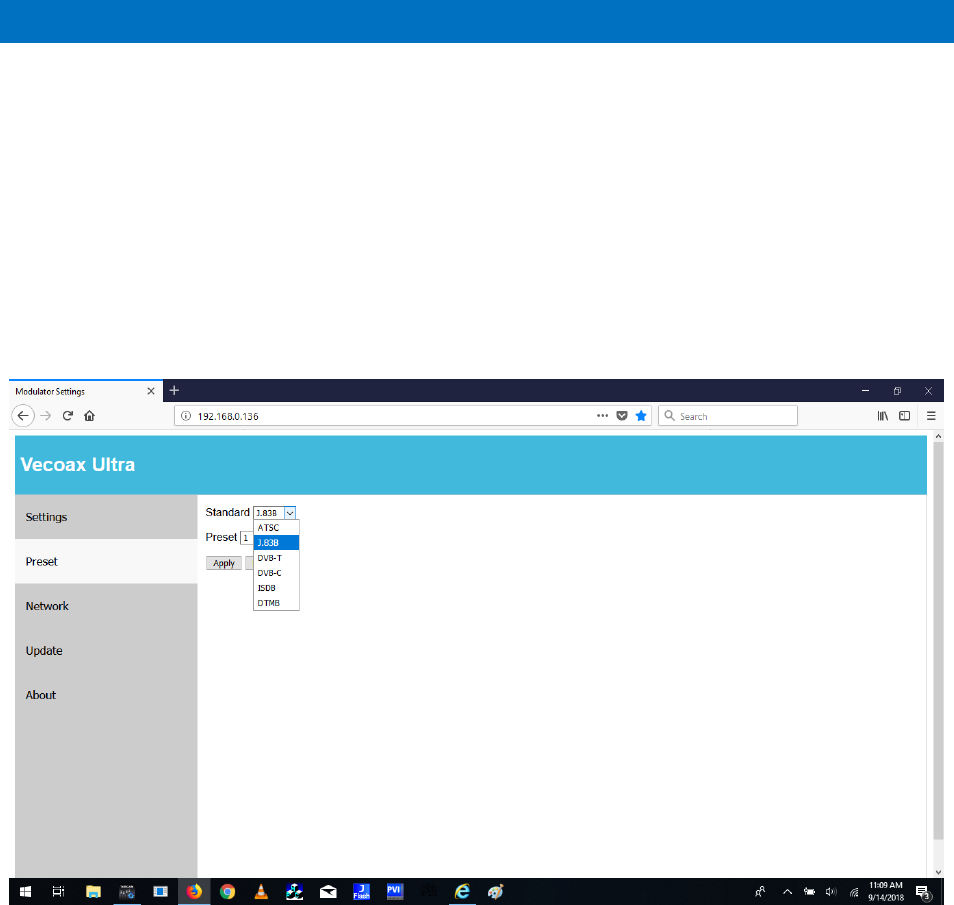
Task: Open the paint palette app on the taskbar
Action: 495,892
